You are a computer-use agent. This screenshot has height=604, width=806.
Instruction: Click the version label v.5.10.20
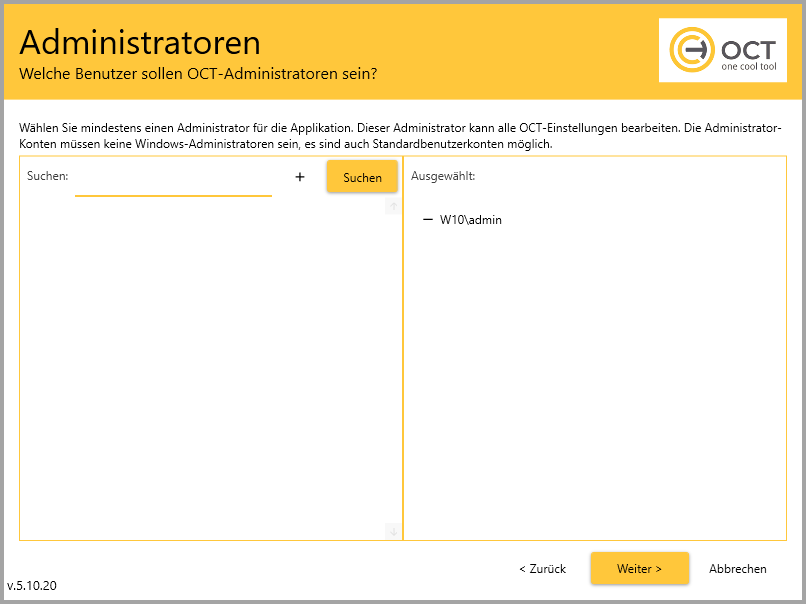32,585
